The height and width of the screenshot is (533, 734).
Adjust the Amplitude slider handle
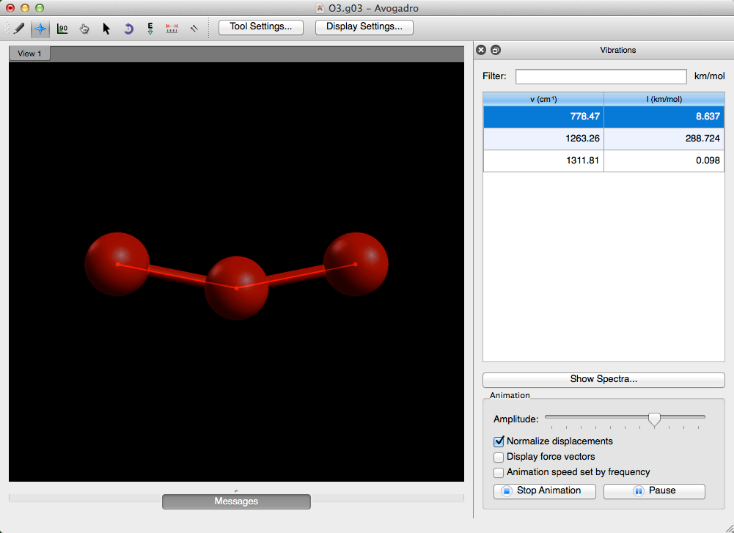pos(654,419)
